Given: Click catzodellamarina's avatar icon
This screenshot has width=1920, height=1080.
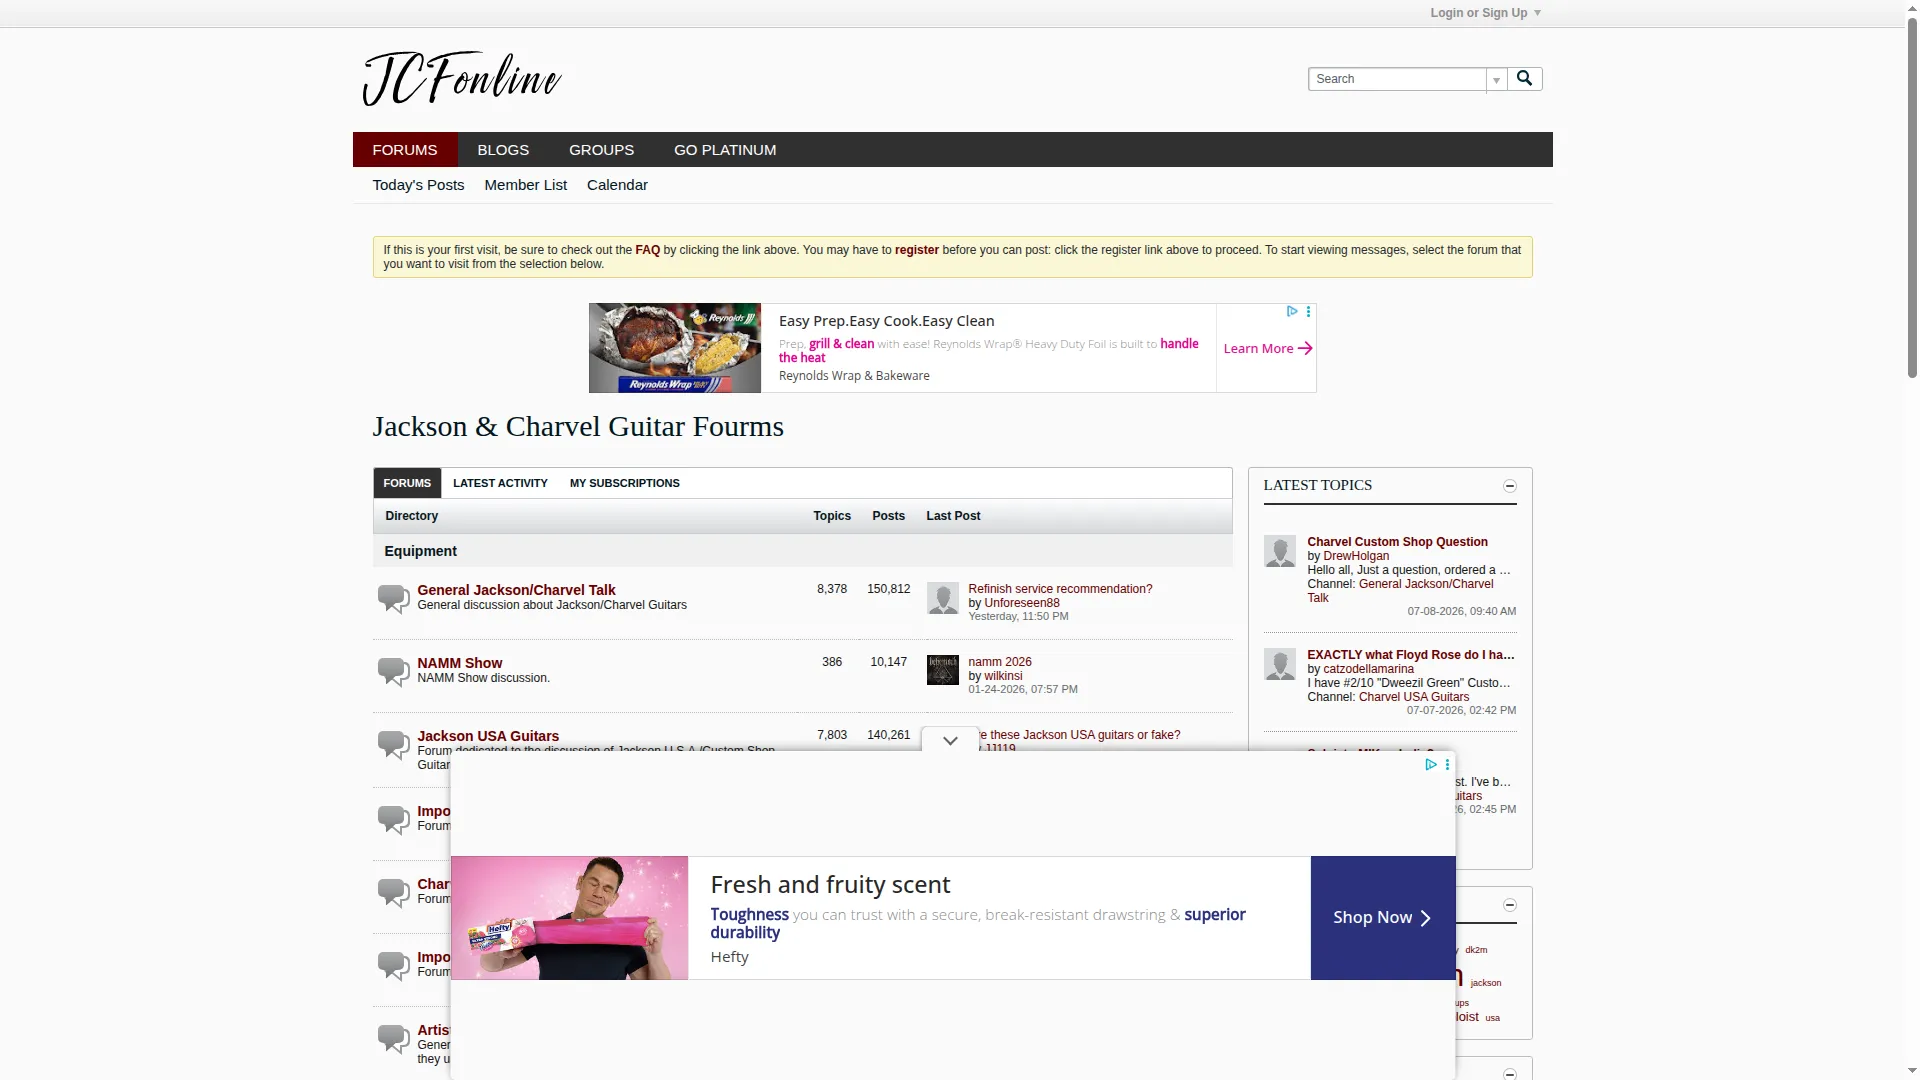Looking at the screenshot, I should (x=1280, y=664).
